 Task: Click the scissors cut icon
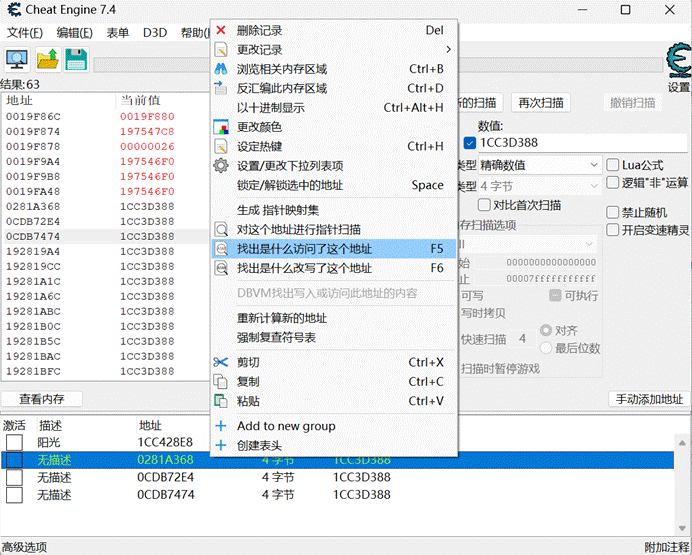(x=221, y=362)
